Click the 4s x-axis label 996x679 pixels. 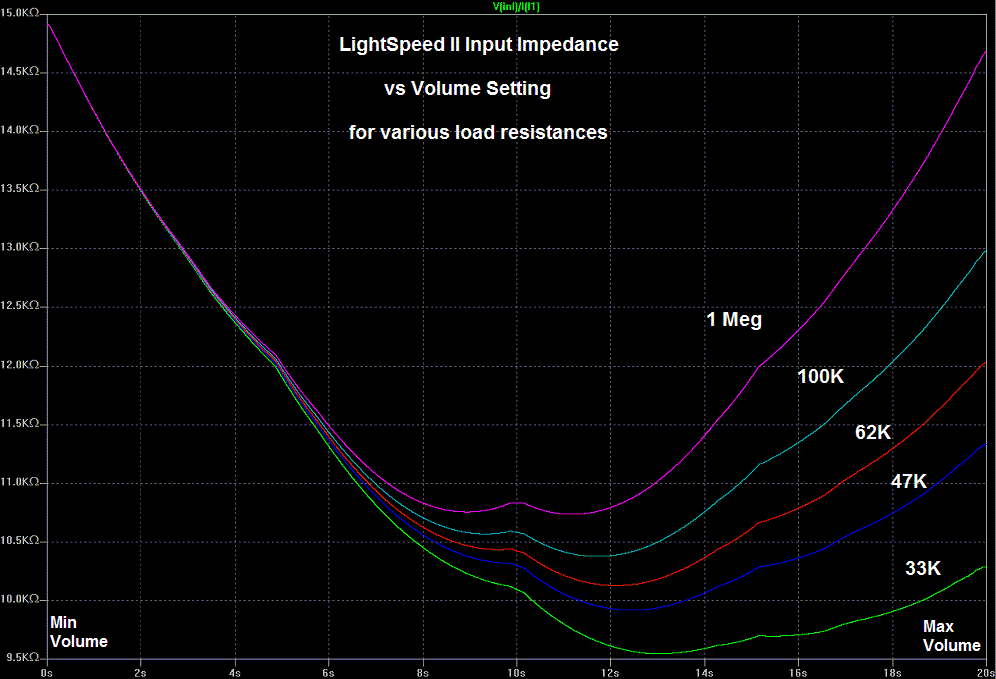pyautogui.click(x=234, y=673)
